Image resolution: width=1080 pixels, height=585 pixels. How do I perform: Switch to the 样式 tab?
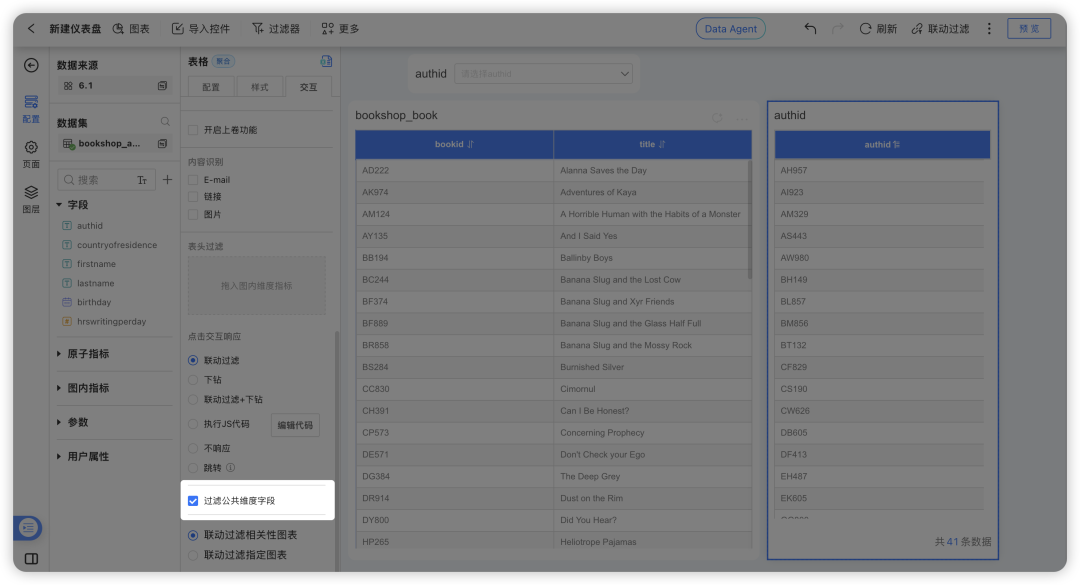(260, 87)
